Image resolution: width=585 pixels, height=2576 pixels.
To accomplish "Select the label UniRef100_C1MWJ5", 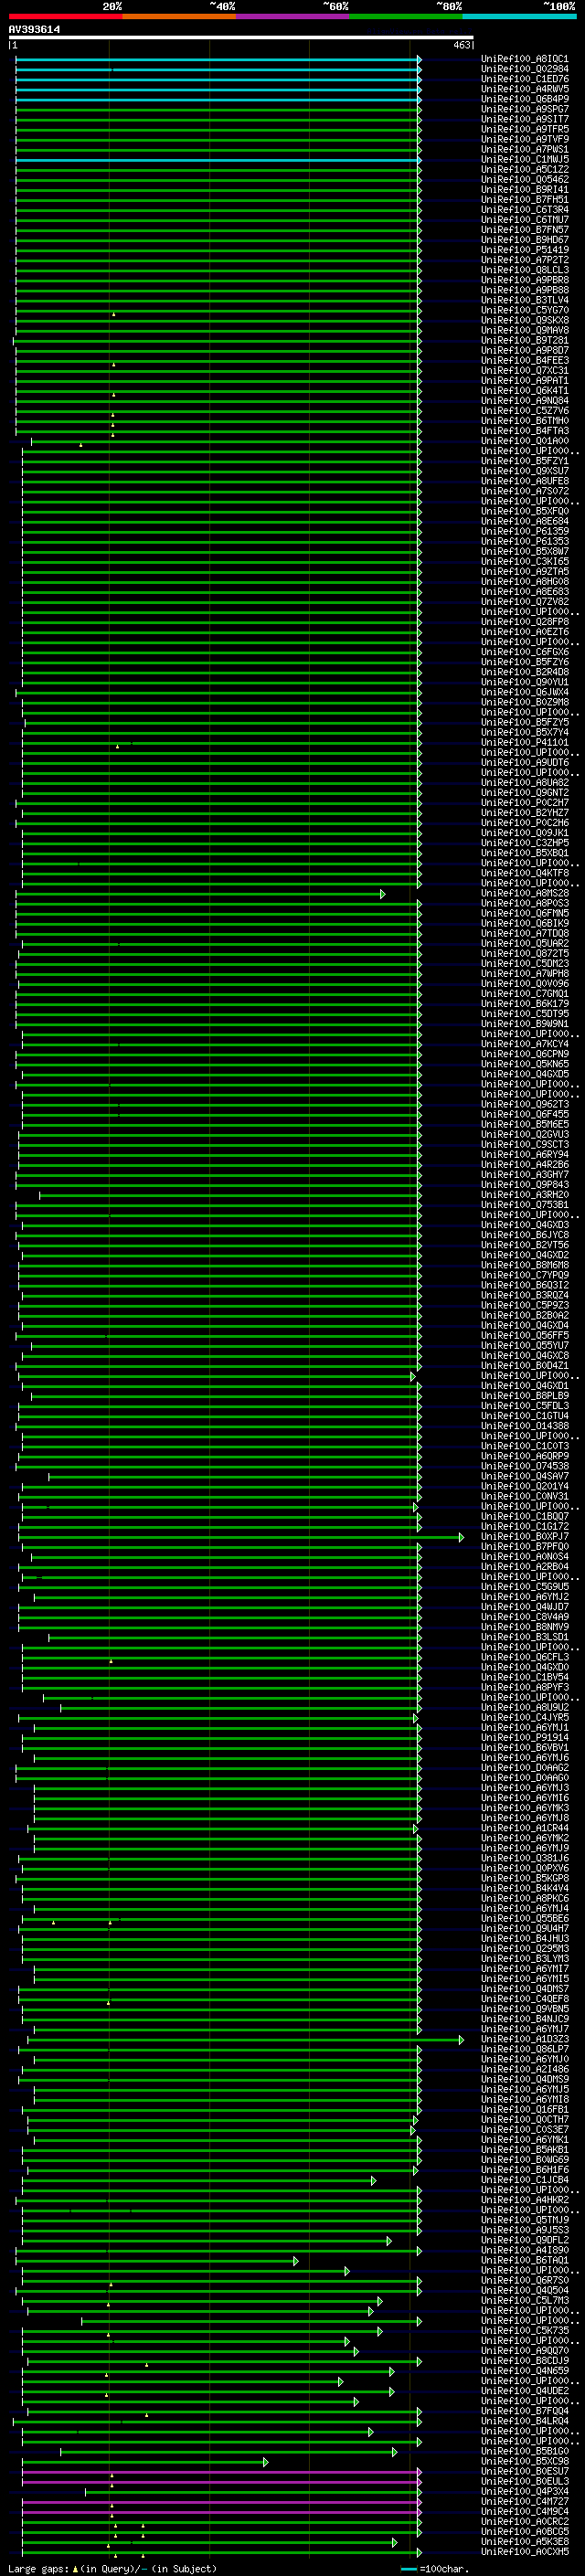I will 524,160.
